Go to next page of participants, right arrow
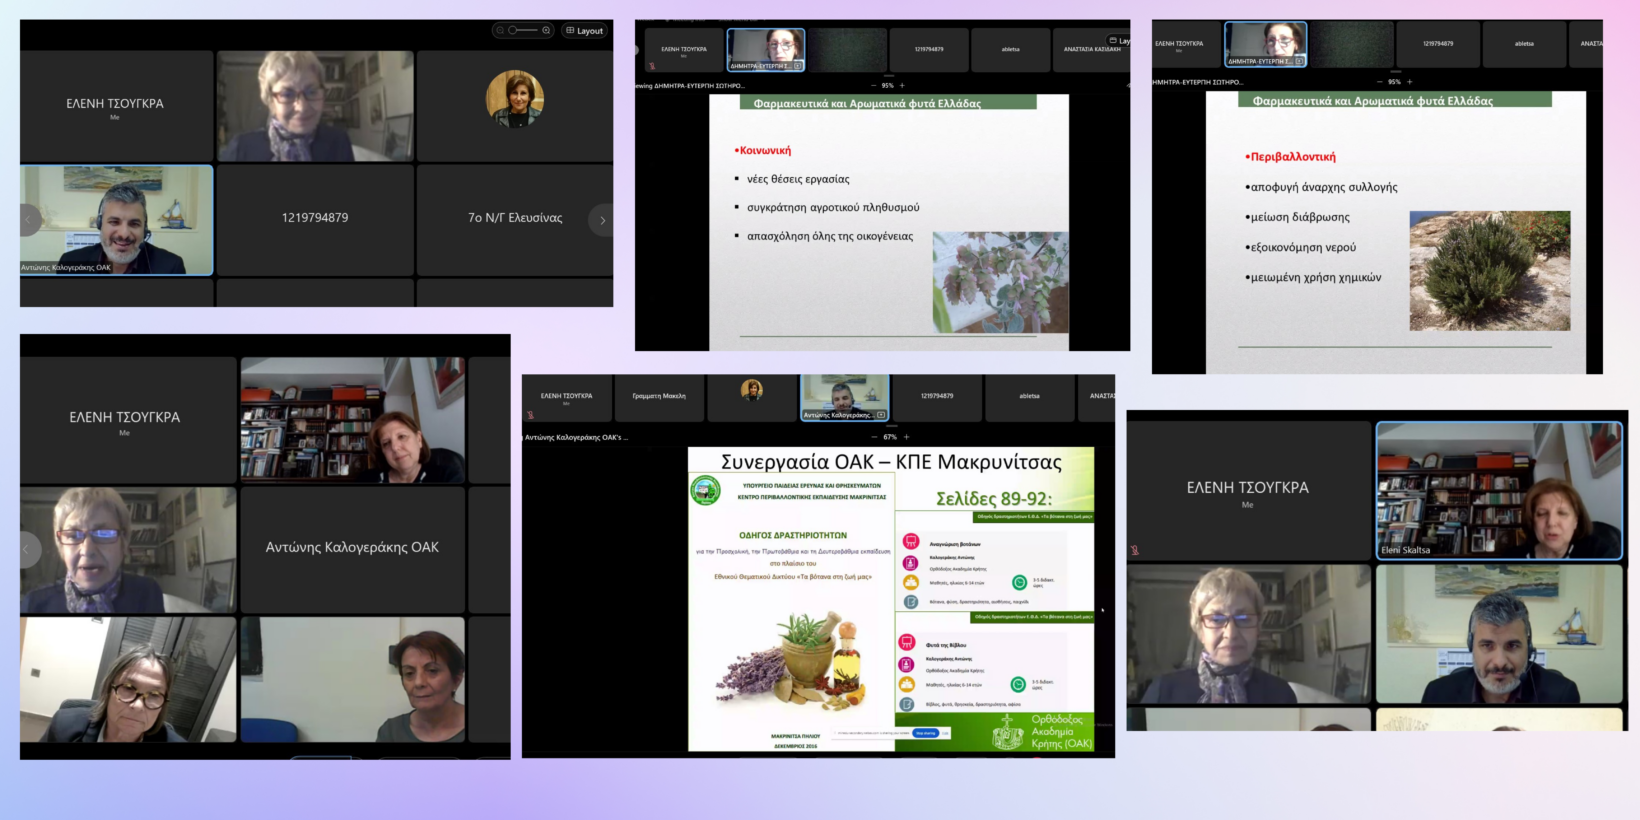Viewport: 1640px width, 820px height. click(x=601, y=220)
